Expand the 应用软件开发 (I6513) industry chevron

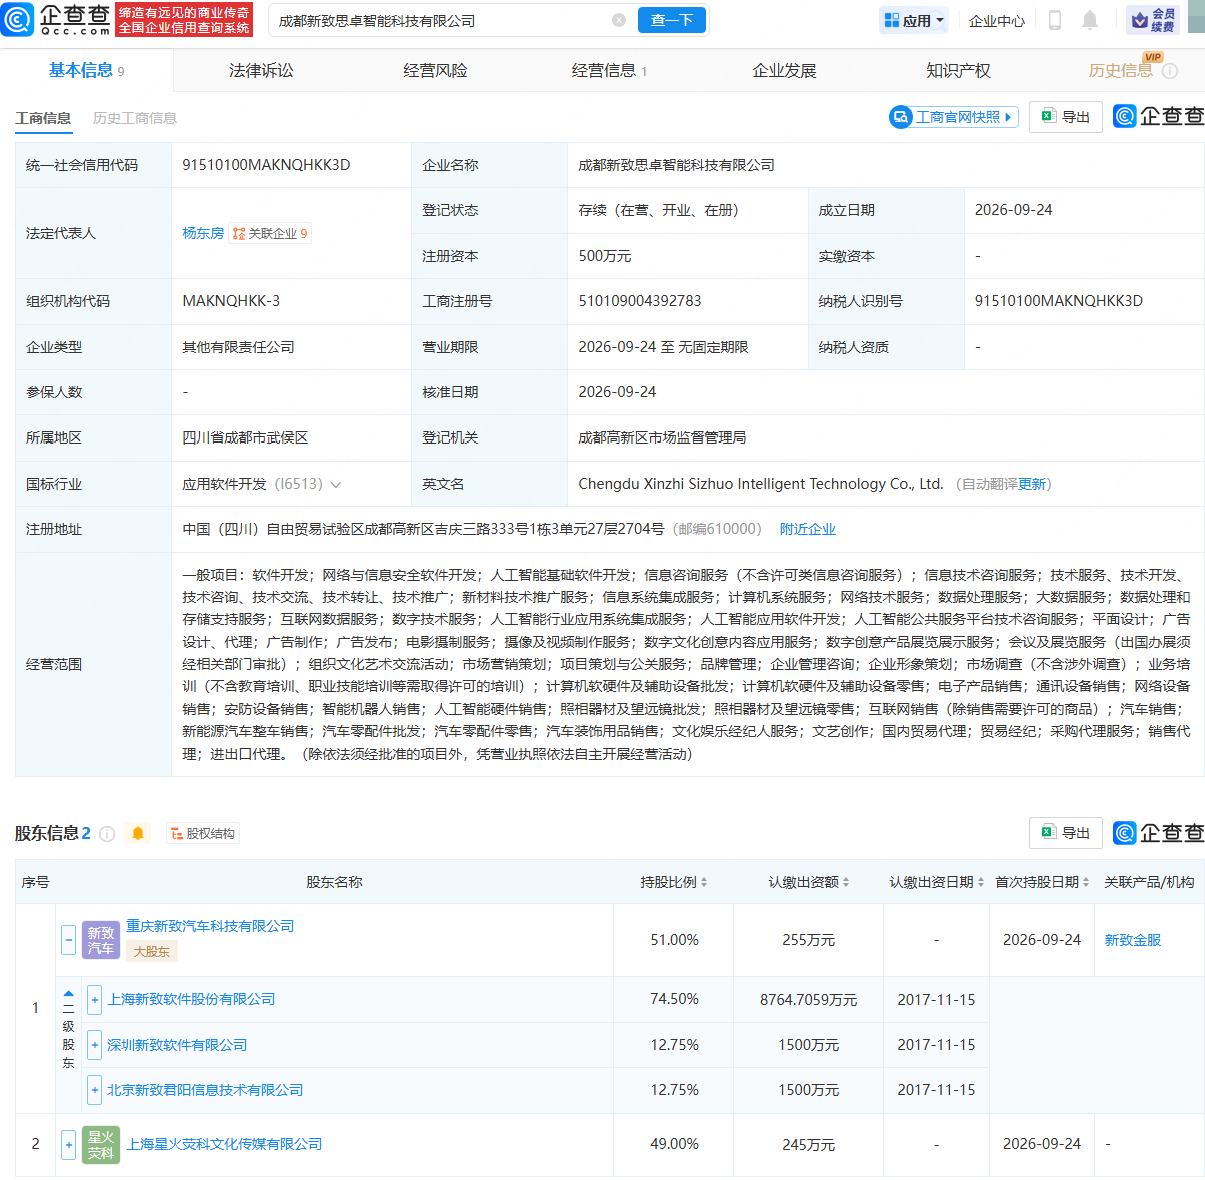(x=336, y=485)
